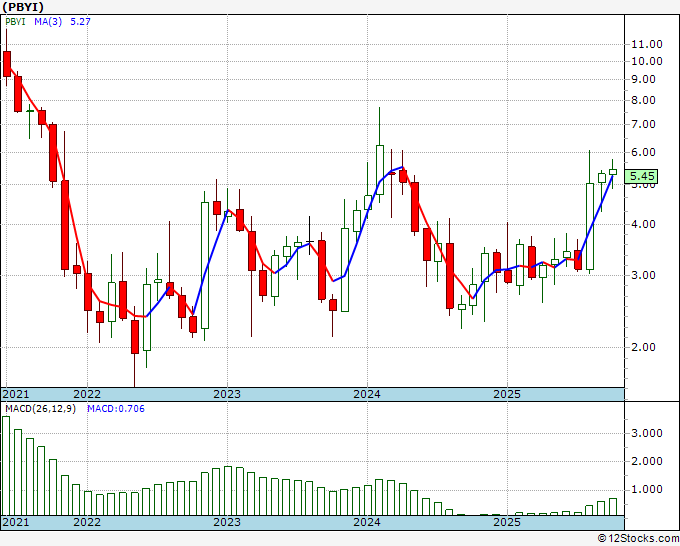Click the 4.00 price axis label
This screenshot has height=546, width=680.
tap(644, 224)
